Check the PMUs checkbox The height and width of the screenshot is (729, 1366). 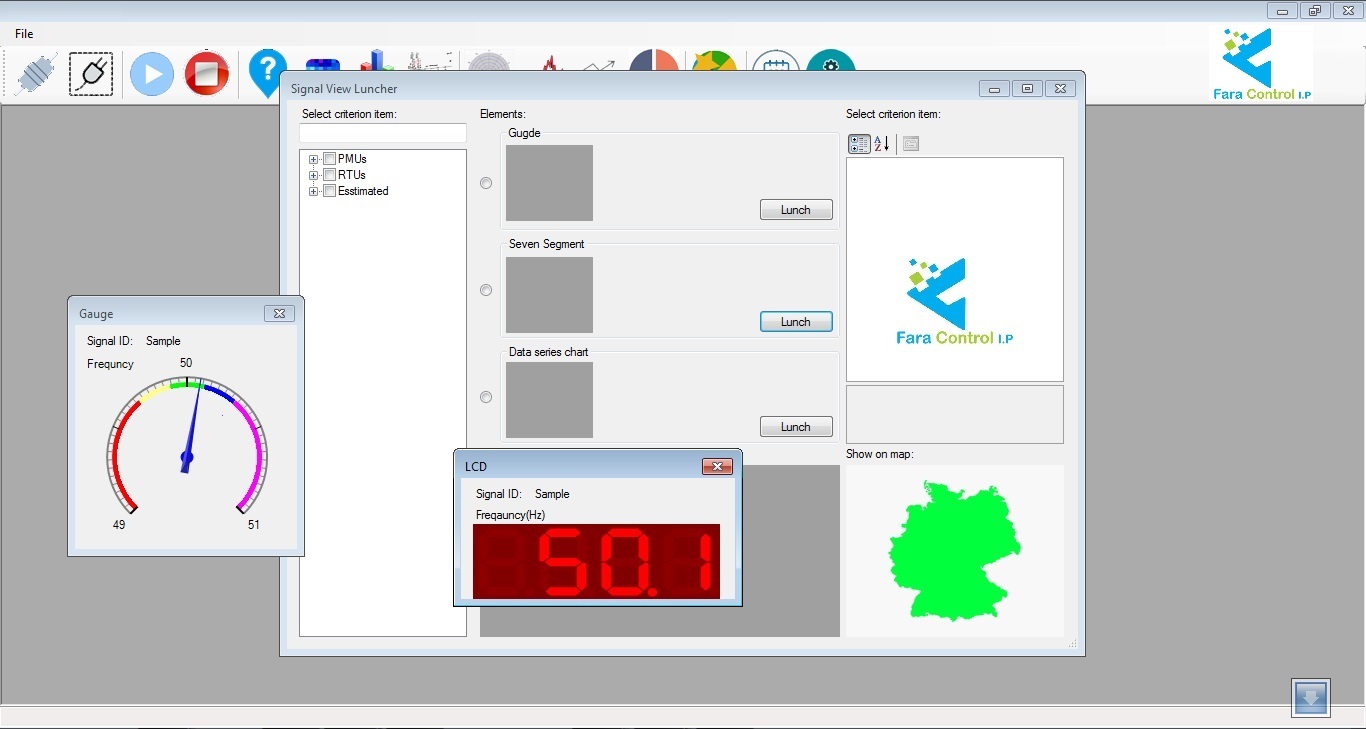click(329, 159)
